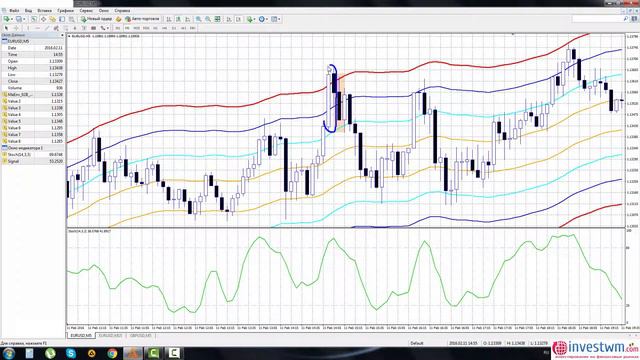Open the indicators list icon
Screen dimensions: 640x360
click(x=250, y=19)
